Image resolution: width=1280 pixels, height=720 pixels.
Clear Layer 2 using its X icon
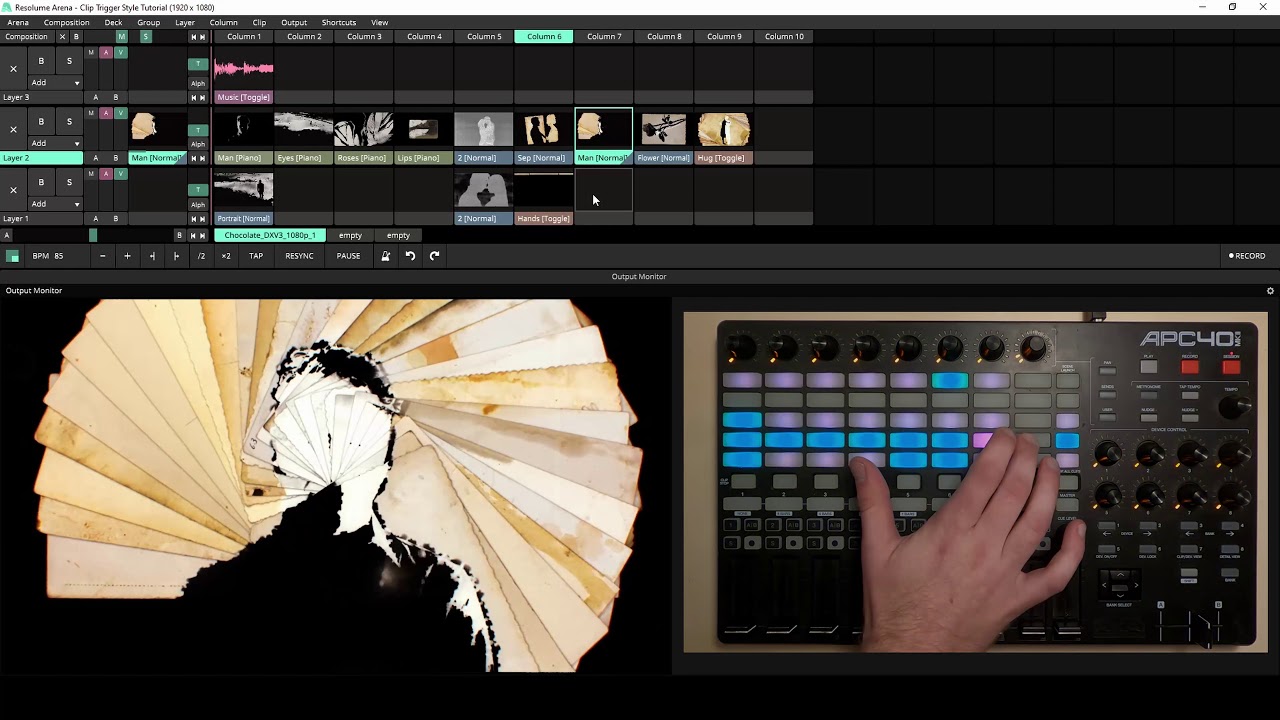13,129
